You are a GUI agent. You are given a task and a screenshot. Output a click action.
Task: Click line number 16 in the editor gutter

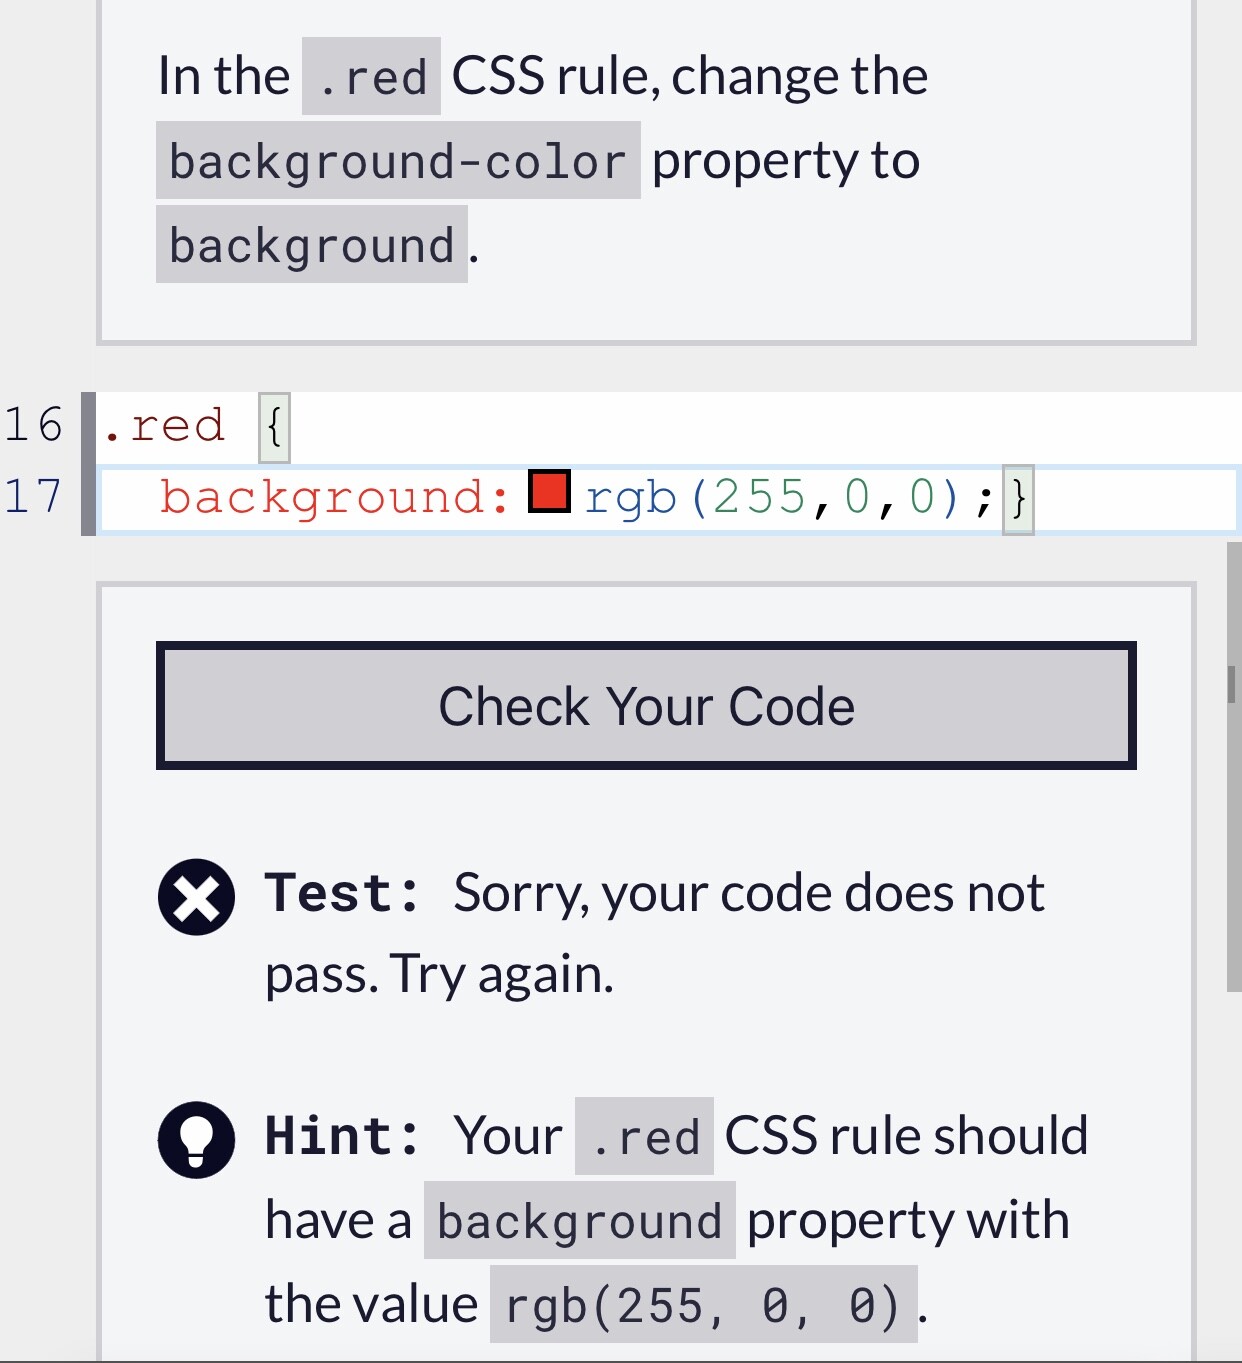pyautogui.click(x=36, y=424)
